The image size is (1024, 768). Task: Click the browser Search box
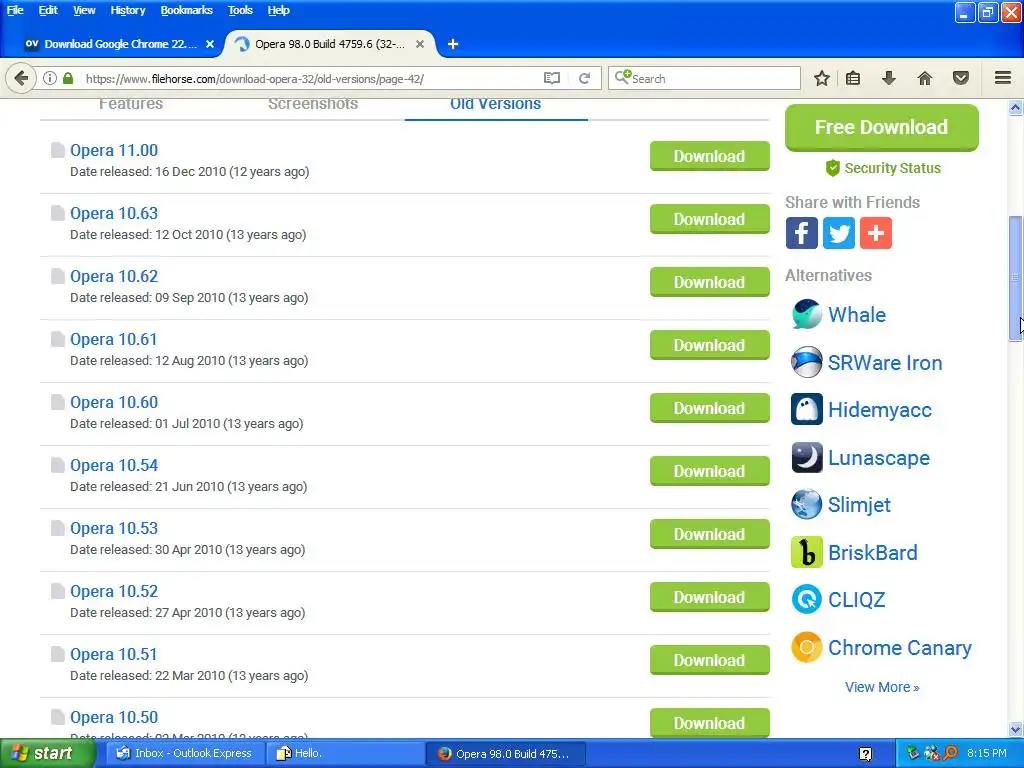[705, 78]
